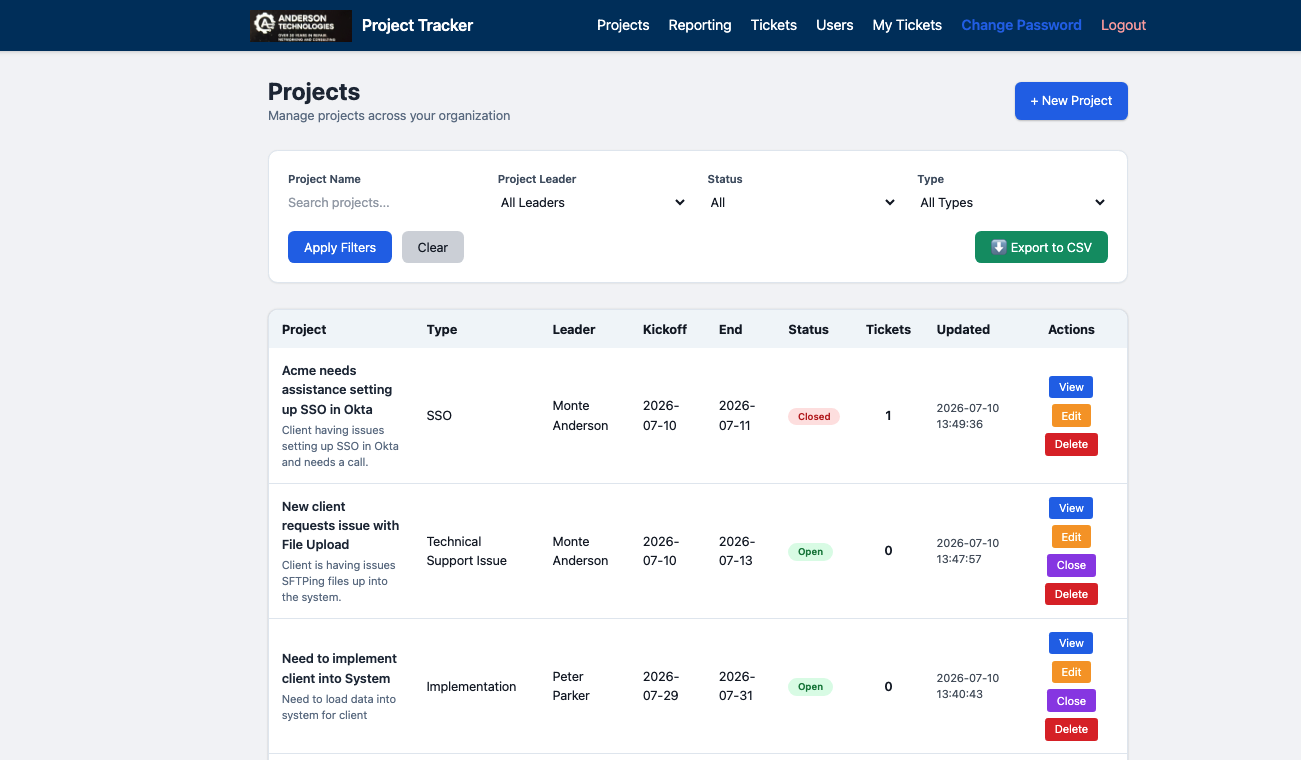The image size is (1301, 760).
Task: Click the 'Technical Support Issue' type cell
Action: pyautogui.click(x=467, y=551)
